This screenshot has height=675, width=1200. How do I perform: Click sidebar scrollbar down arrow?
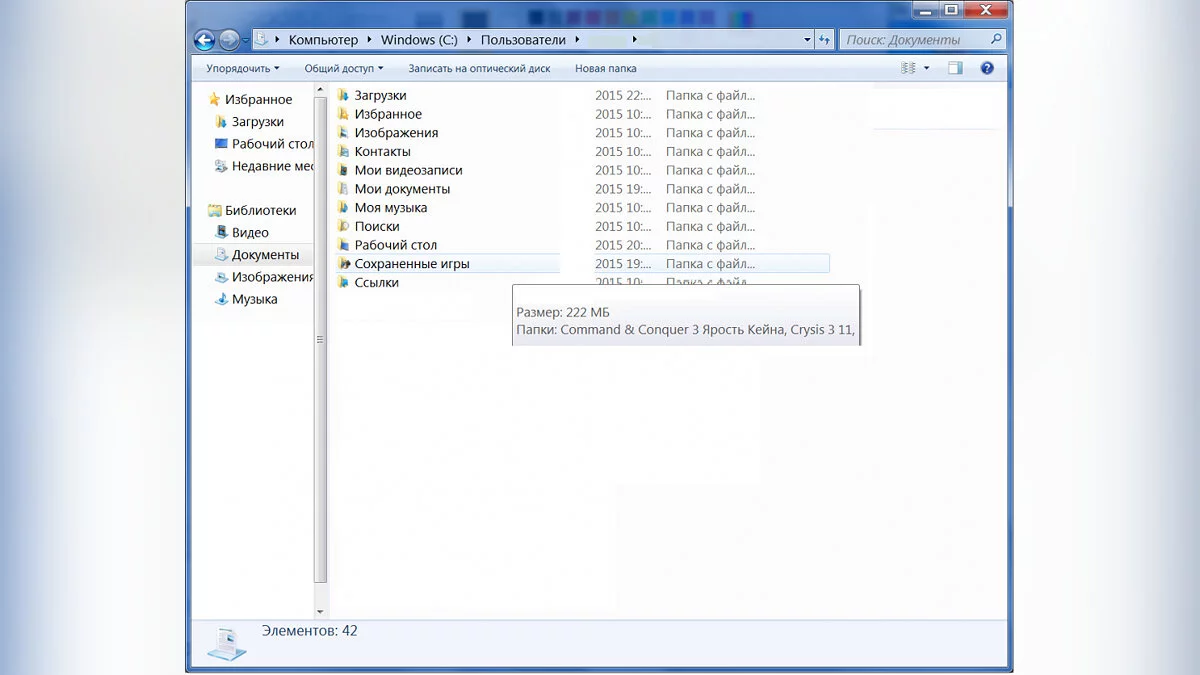tap(321, 611)
